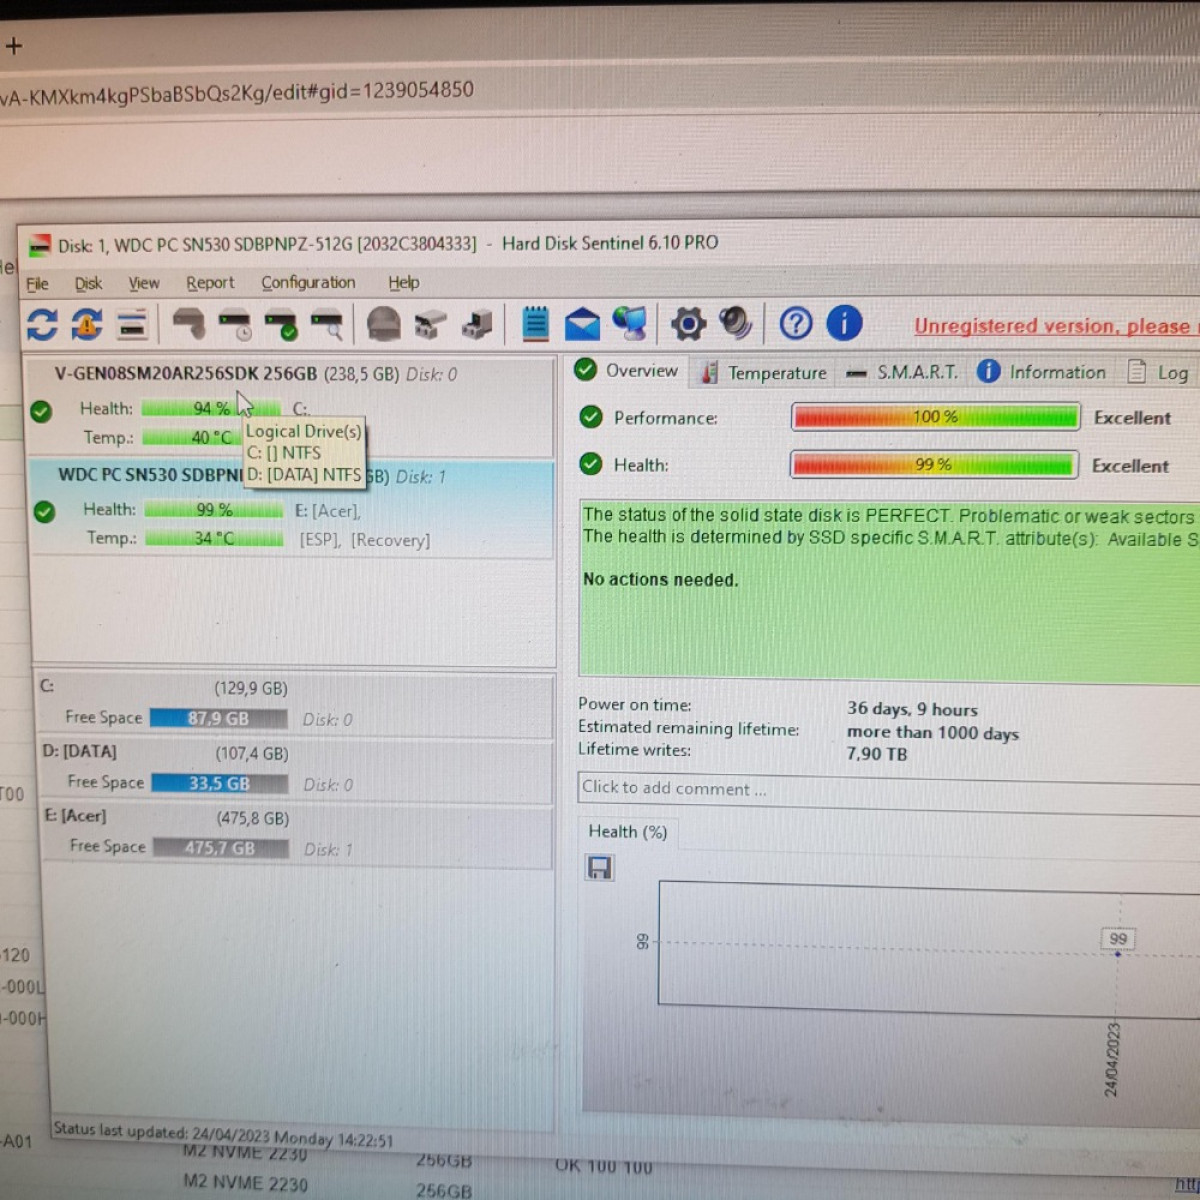Click the blue question mark help icon
Screen dimensions: 1200x1200
(x=796, y=323)
